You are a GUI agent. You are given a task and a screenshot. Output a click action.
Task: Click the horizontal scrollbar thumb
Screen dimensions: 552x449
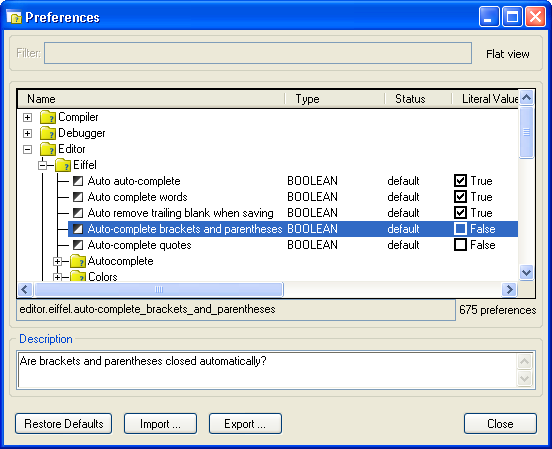pyautogui.click(x=159, y=289)
